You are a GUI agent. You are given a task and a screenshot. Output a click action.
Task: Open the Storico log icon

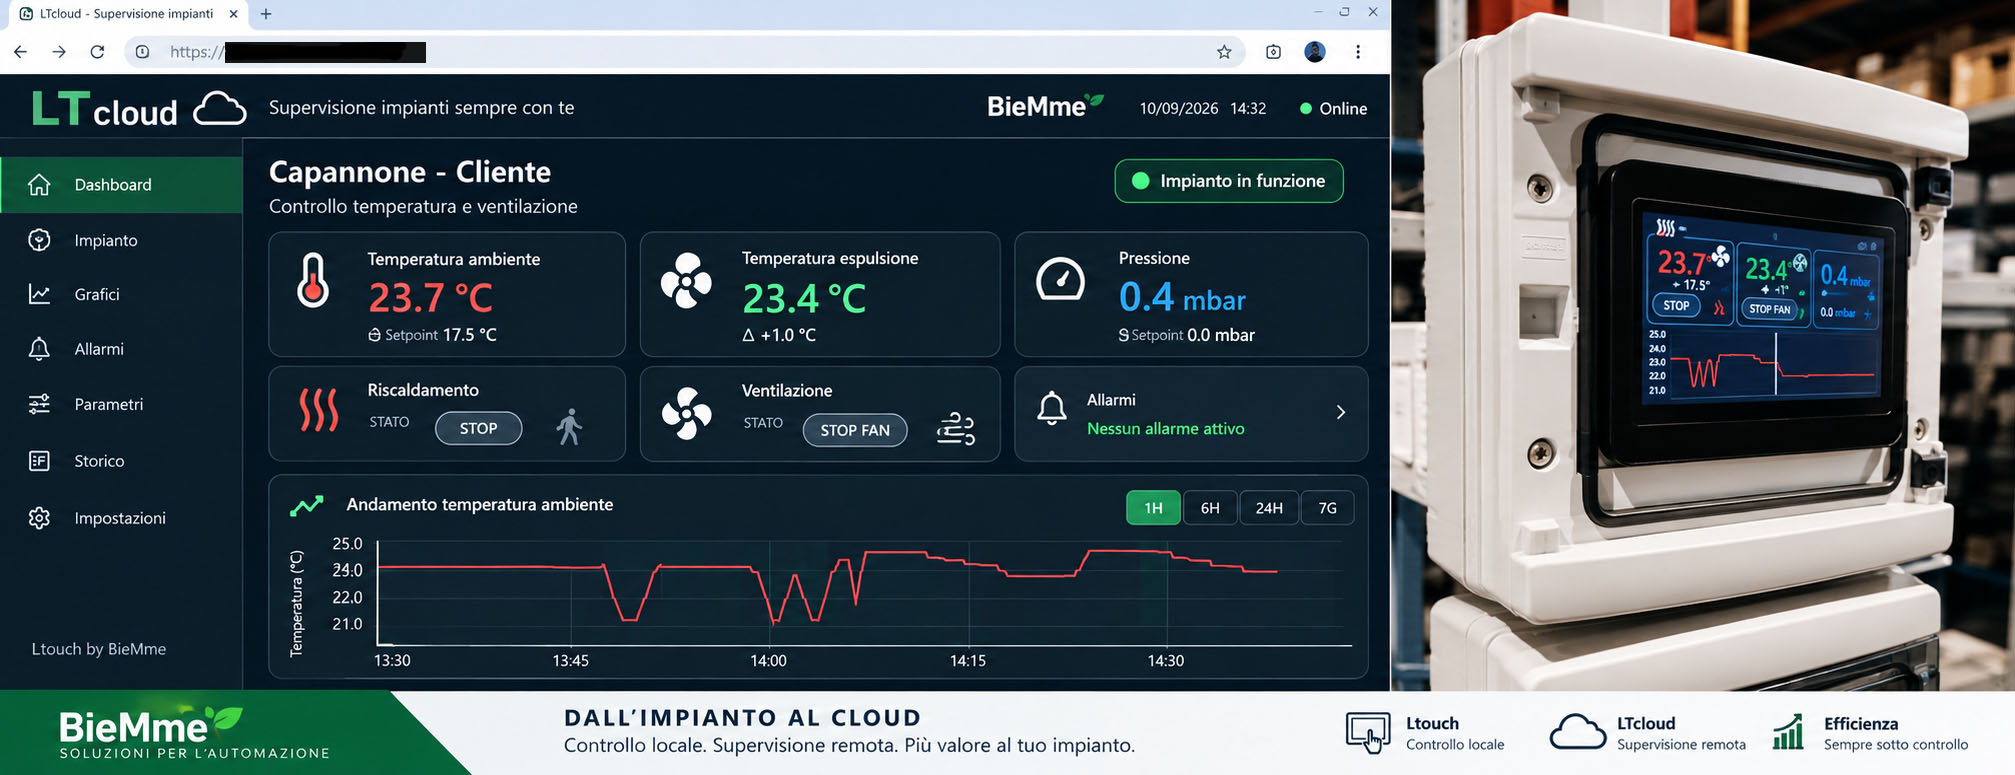coord(39,461)
